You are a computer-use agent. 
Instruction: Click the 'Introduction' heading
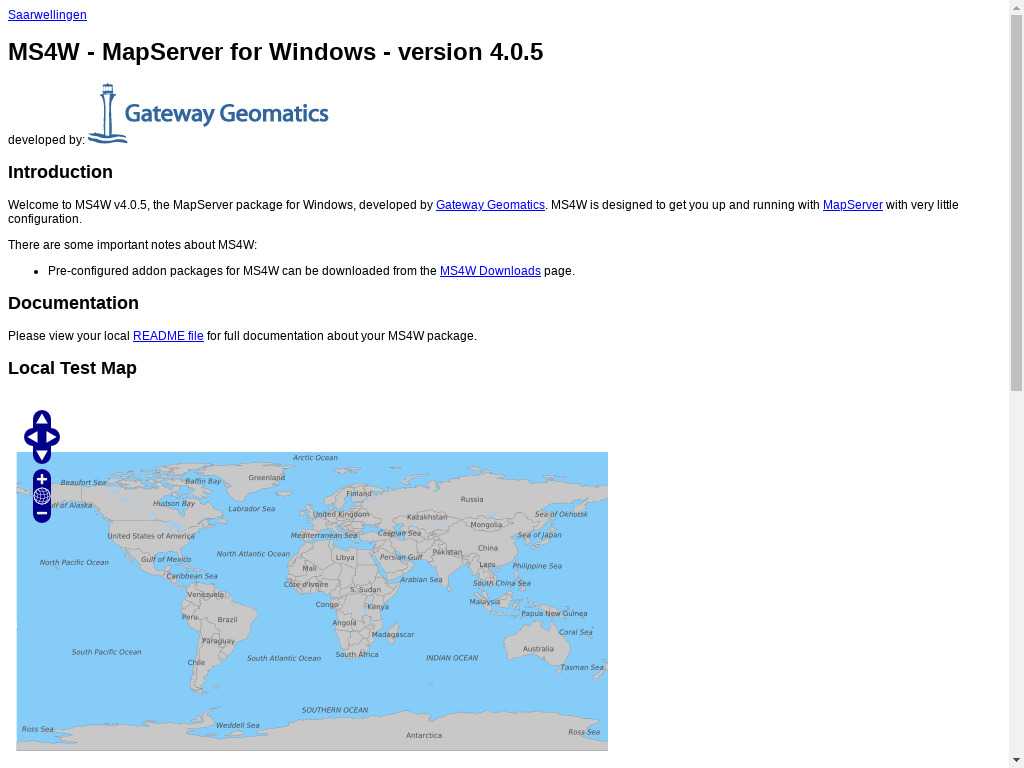(60, 172)
